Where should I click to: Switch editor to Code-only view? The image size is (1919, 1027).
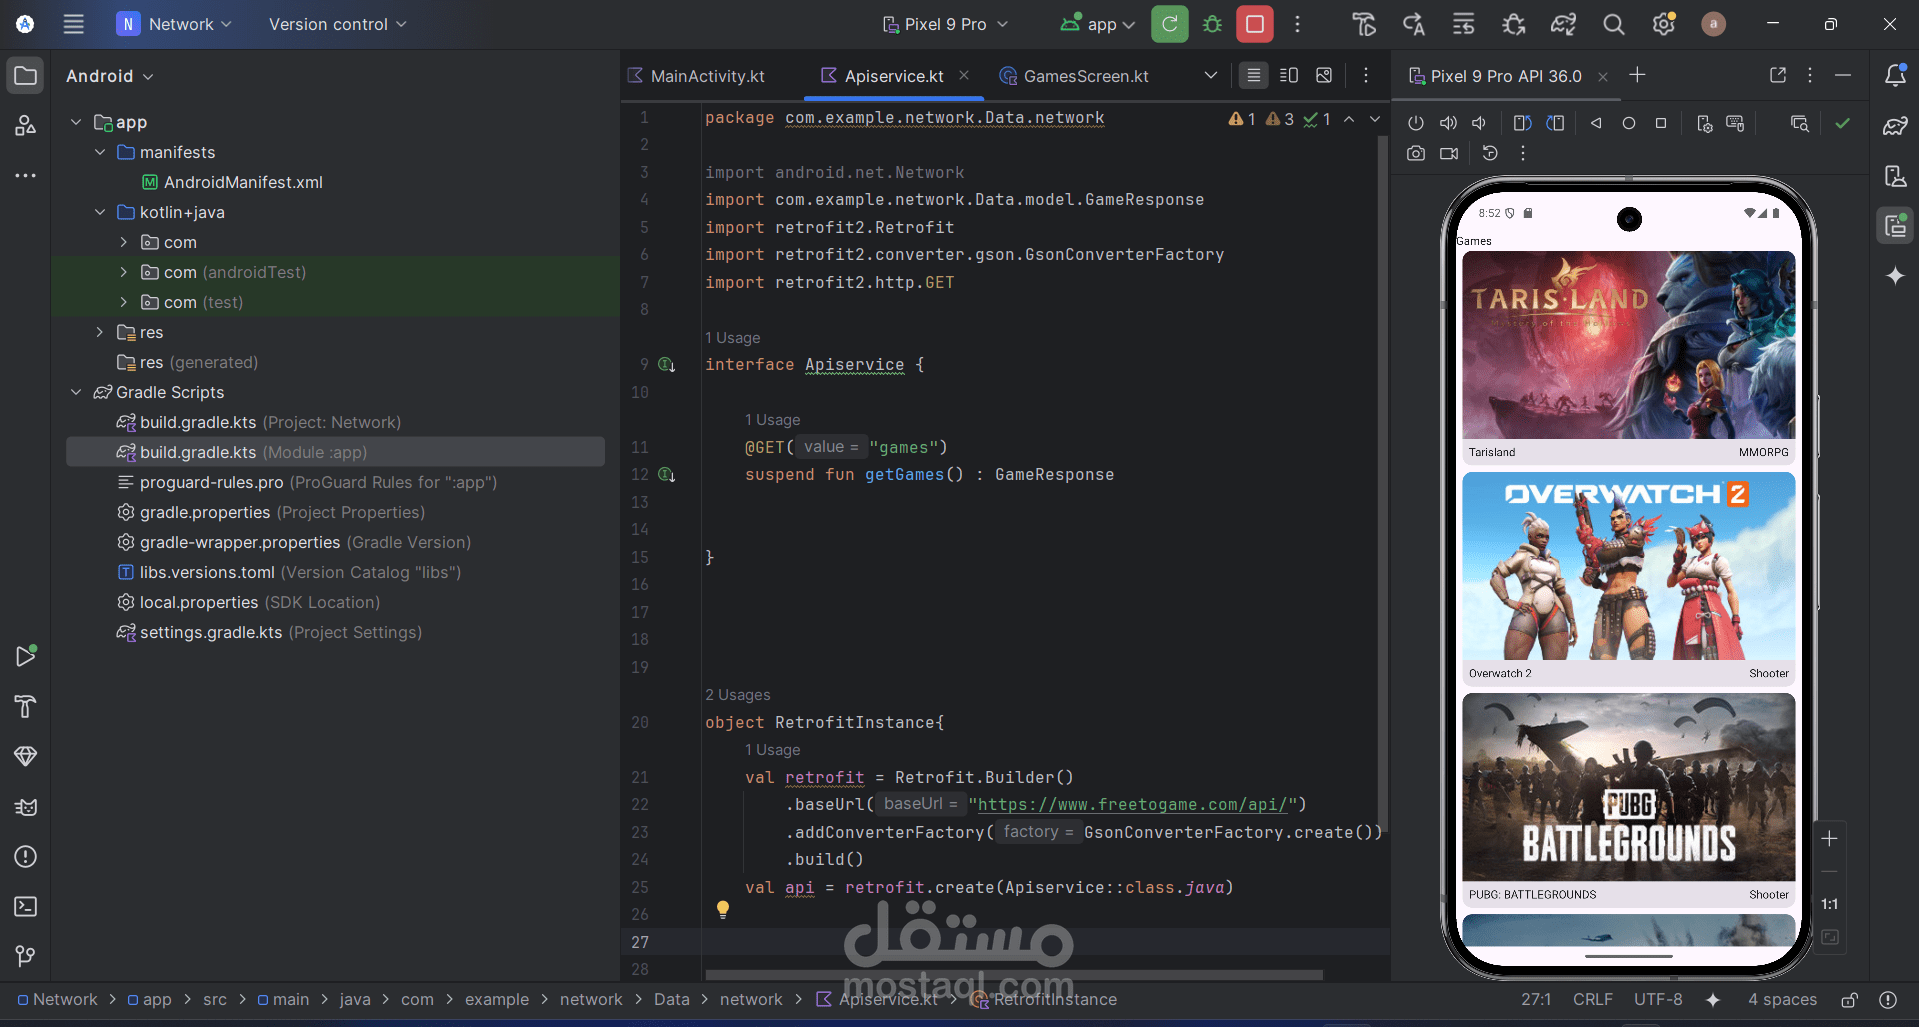click(x=1254, y=75)
